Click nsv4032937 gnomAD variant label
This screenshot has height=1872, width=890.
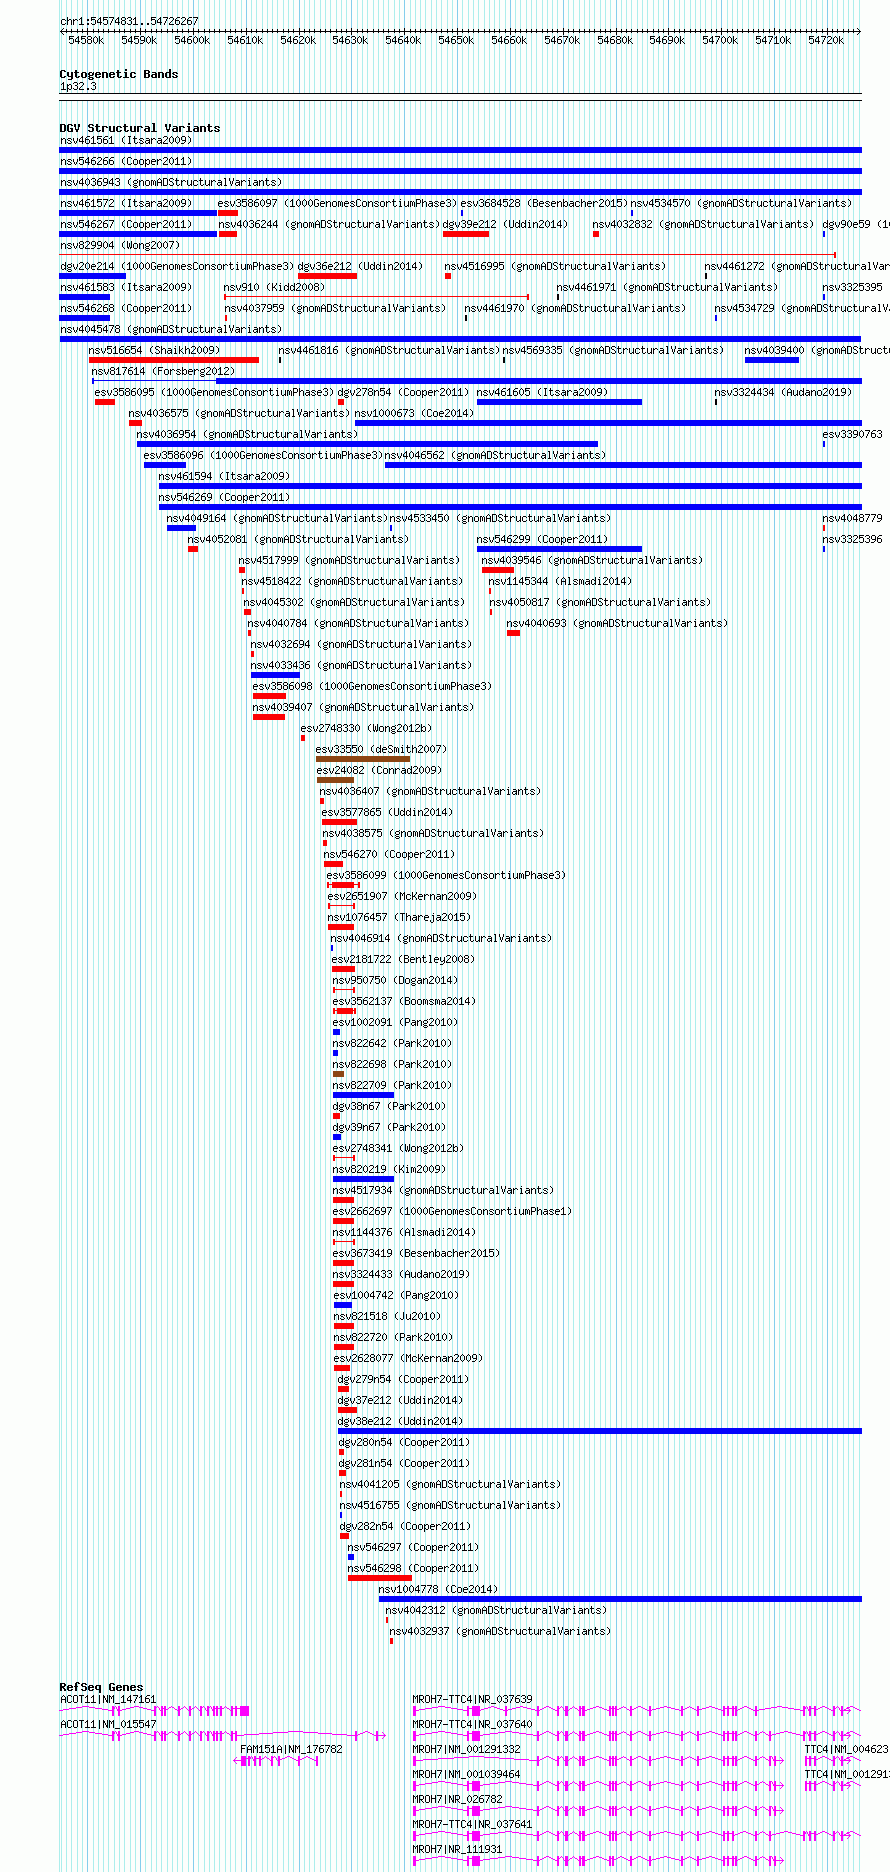click(x=500, y=1632)
